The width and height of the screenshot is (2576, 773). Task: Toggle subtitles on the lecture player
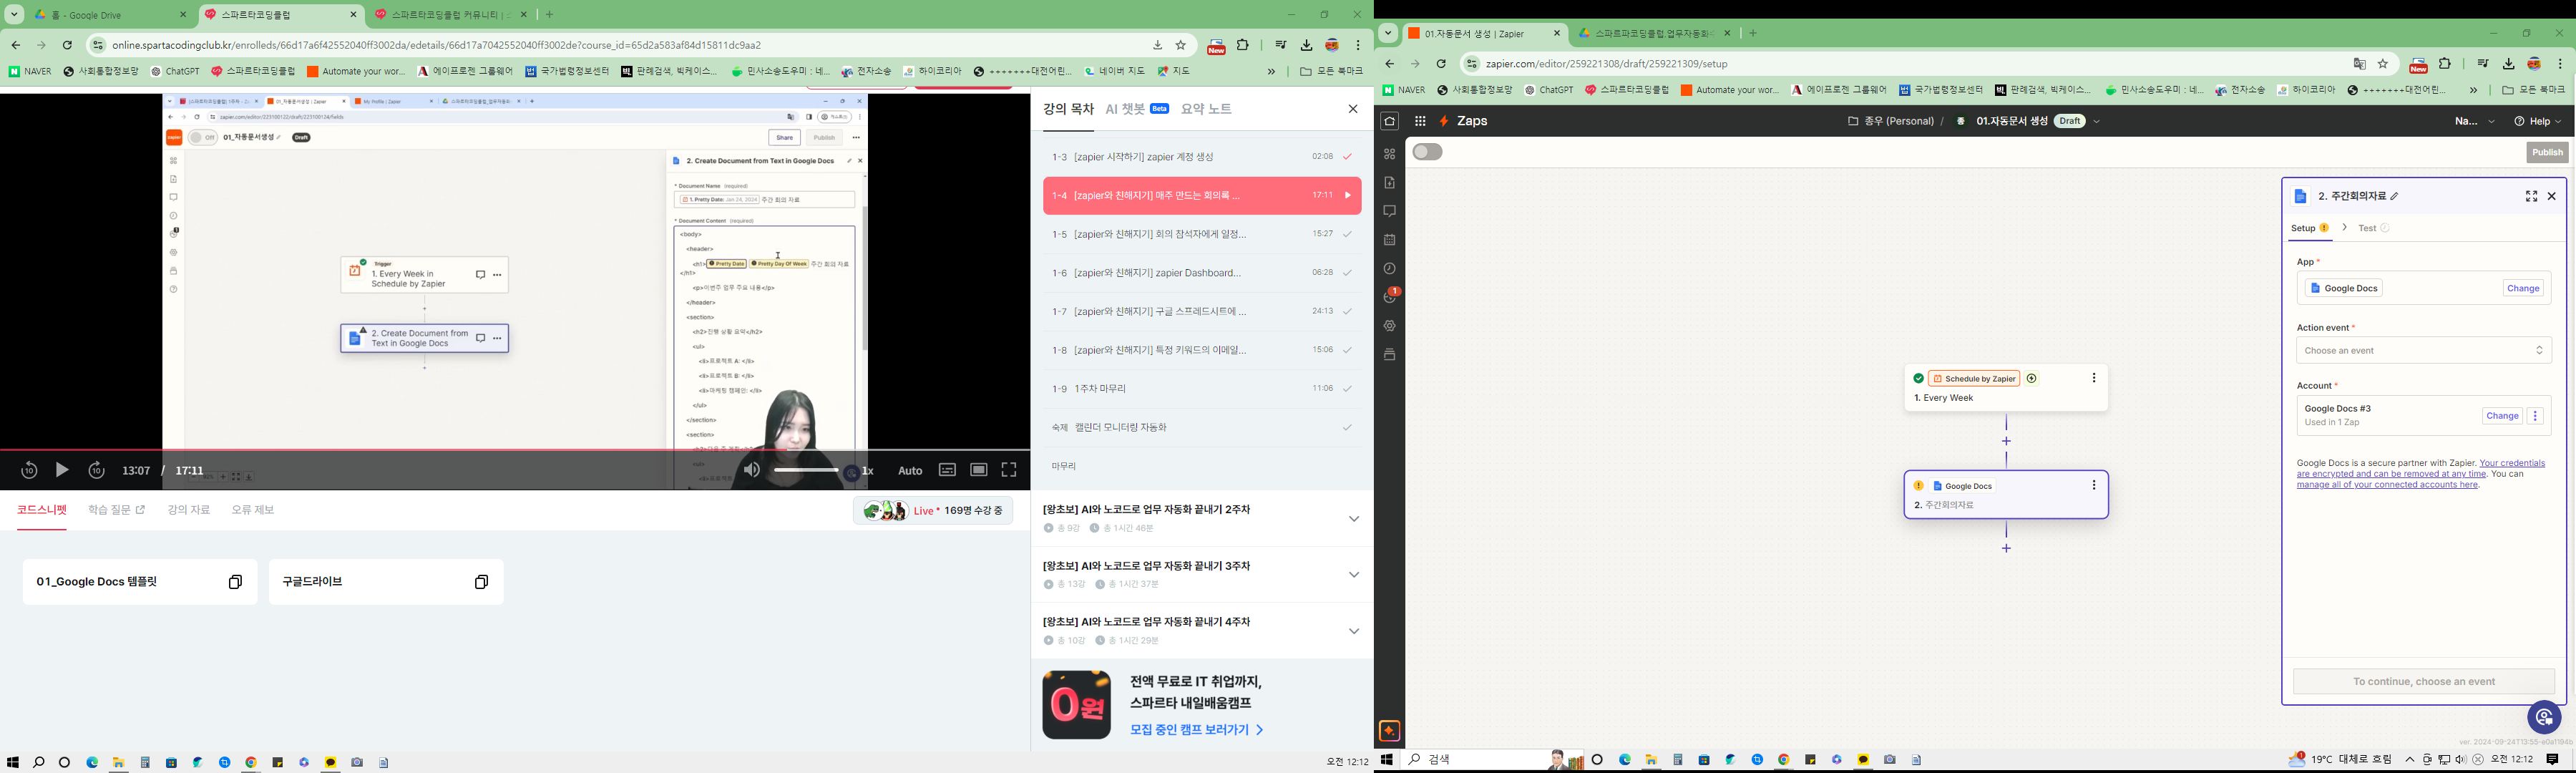pos(947,470)
